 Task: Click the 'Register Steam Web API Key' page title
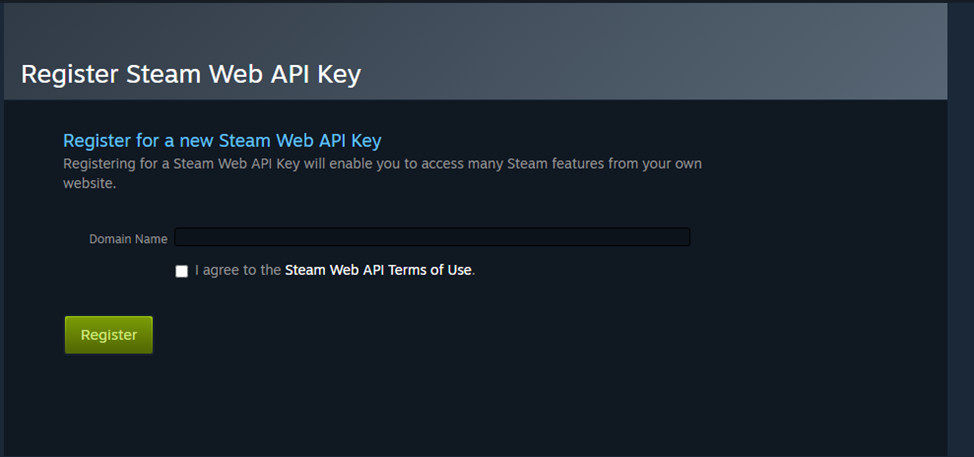pyautogui.click(x=190, y=74)
